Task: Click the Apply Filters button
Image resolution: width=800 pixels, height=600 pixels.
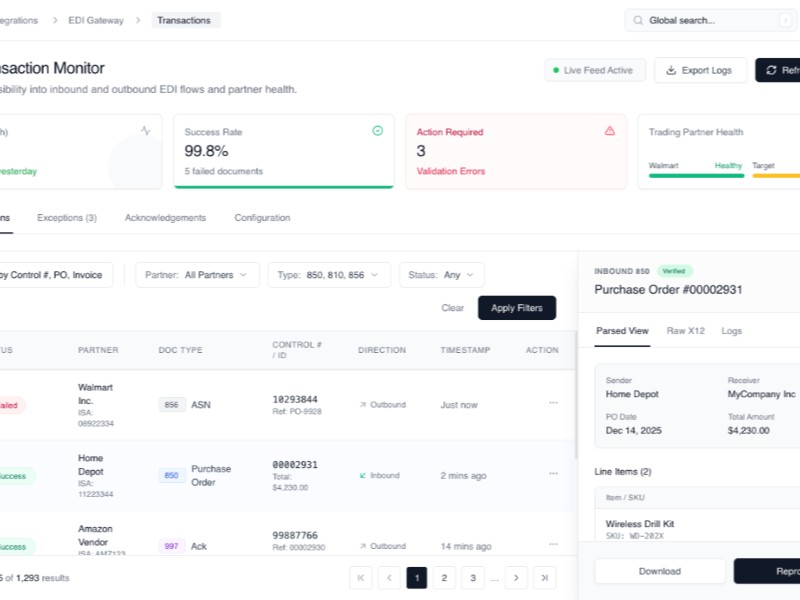Action: 516,308
